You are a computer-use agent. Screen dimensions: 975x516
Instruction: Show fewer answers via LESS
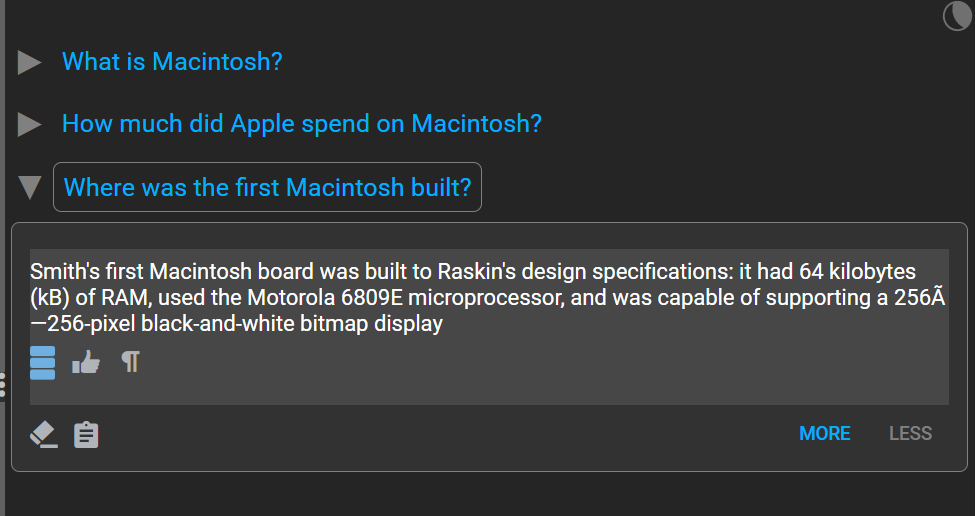point(910,433)
